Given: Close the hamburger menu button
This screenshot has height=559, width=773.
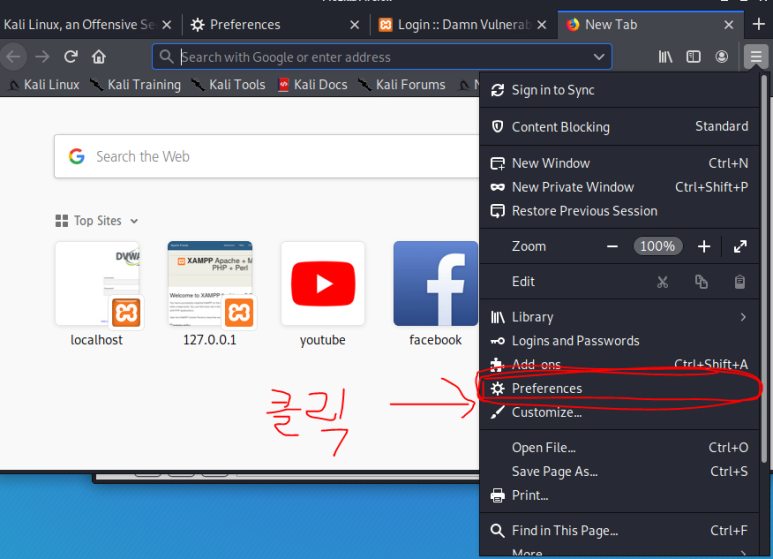Looking at the screenshot, I should 756,57.
